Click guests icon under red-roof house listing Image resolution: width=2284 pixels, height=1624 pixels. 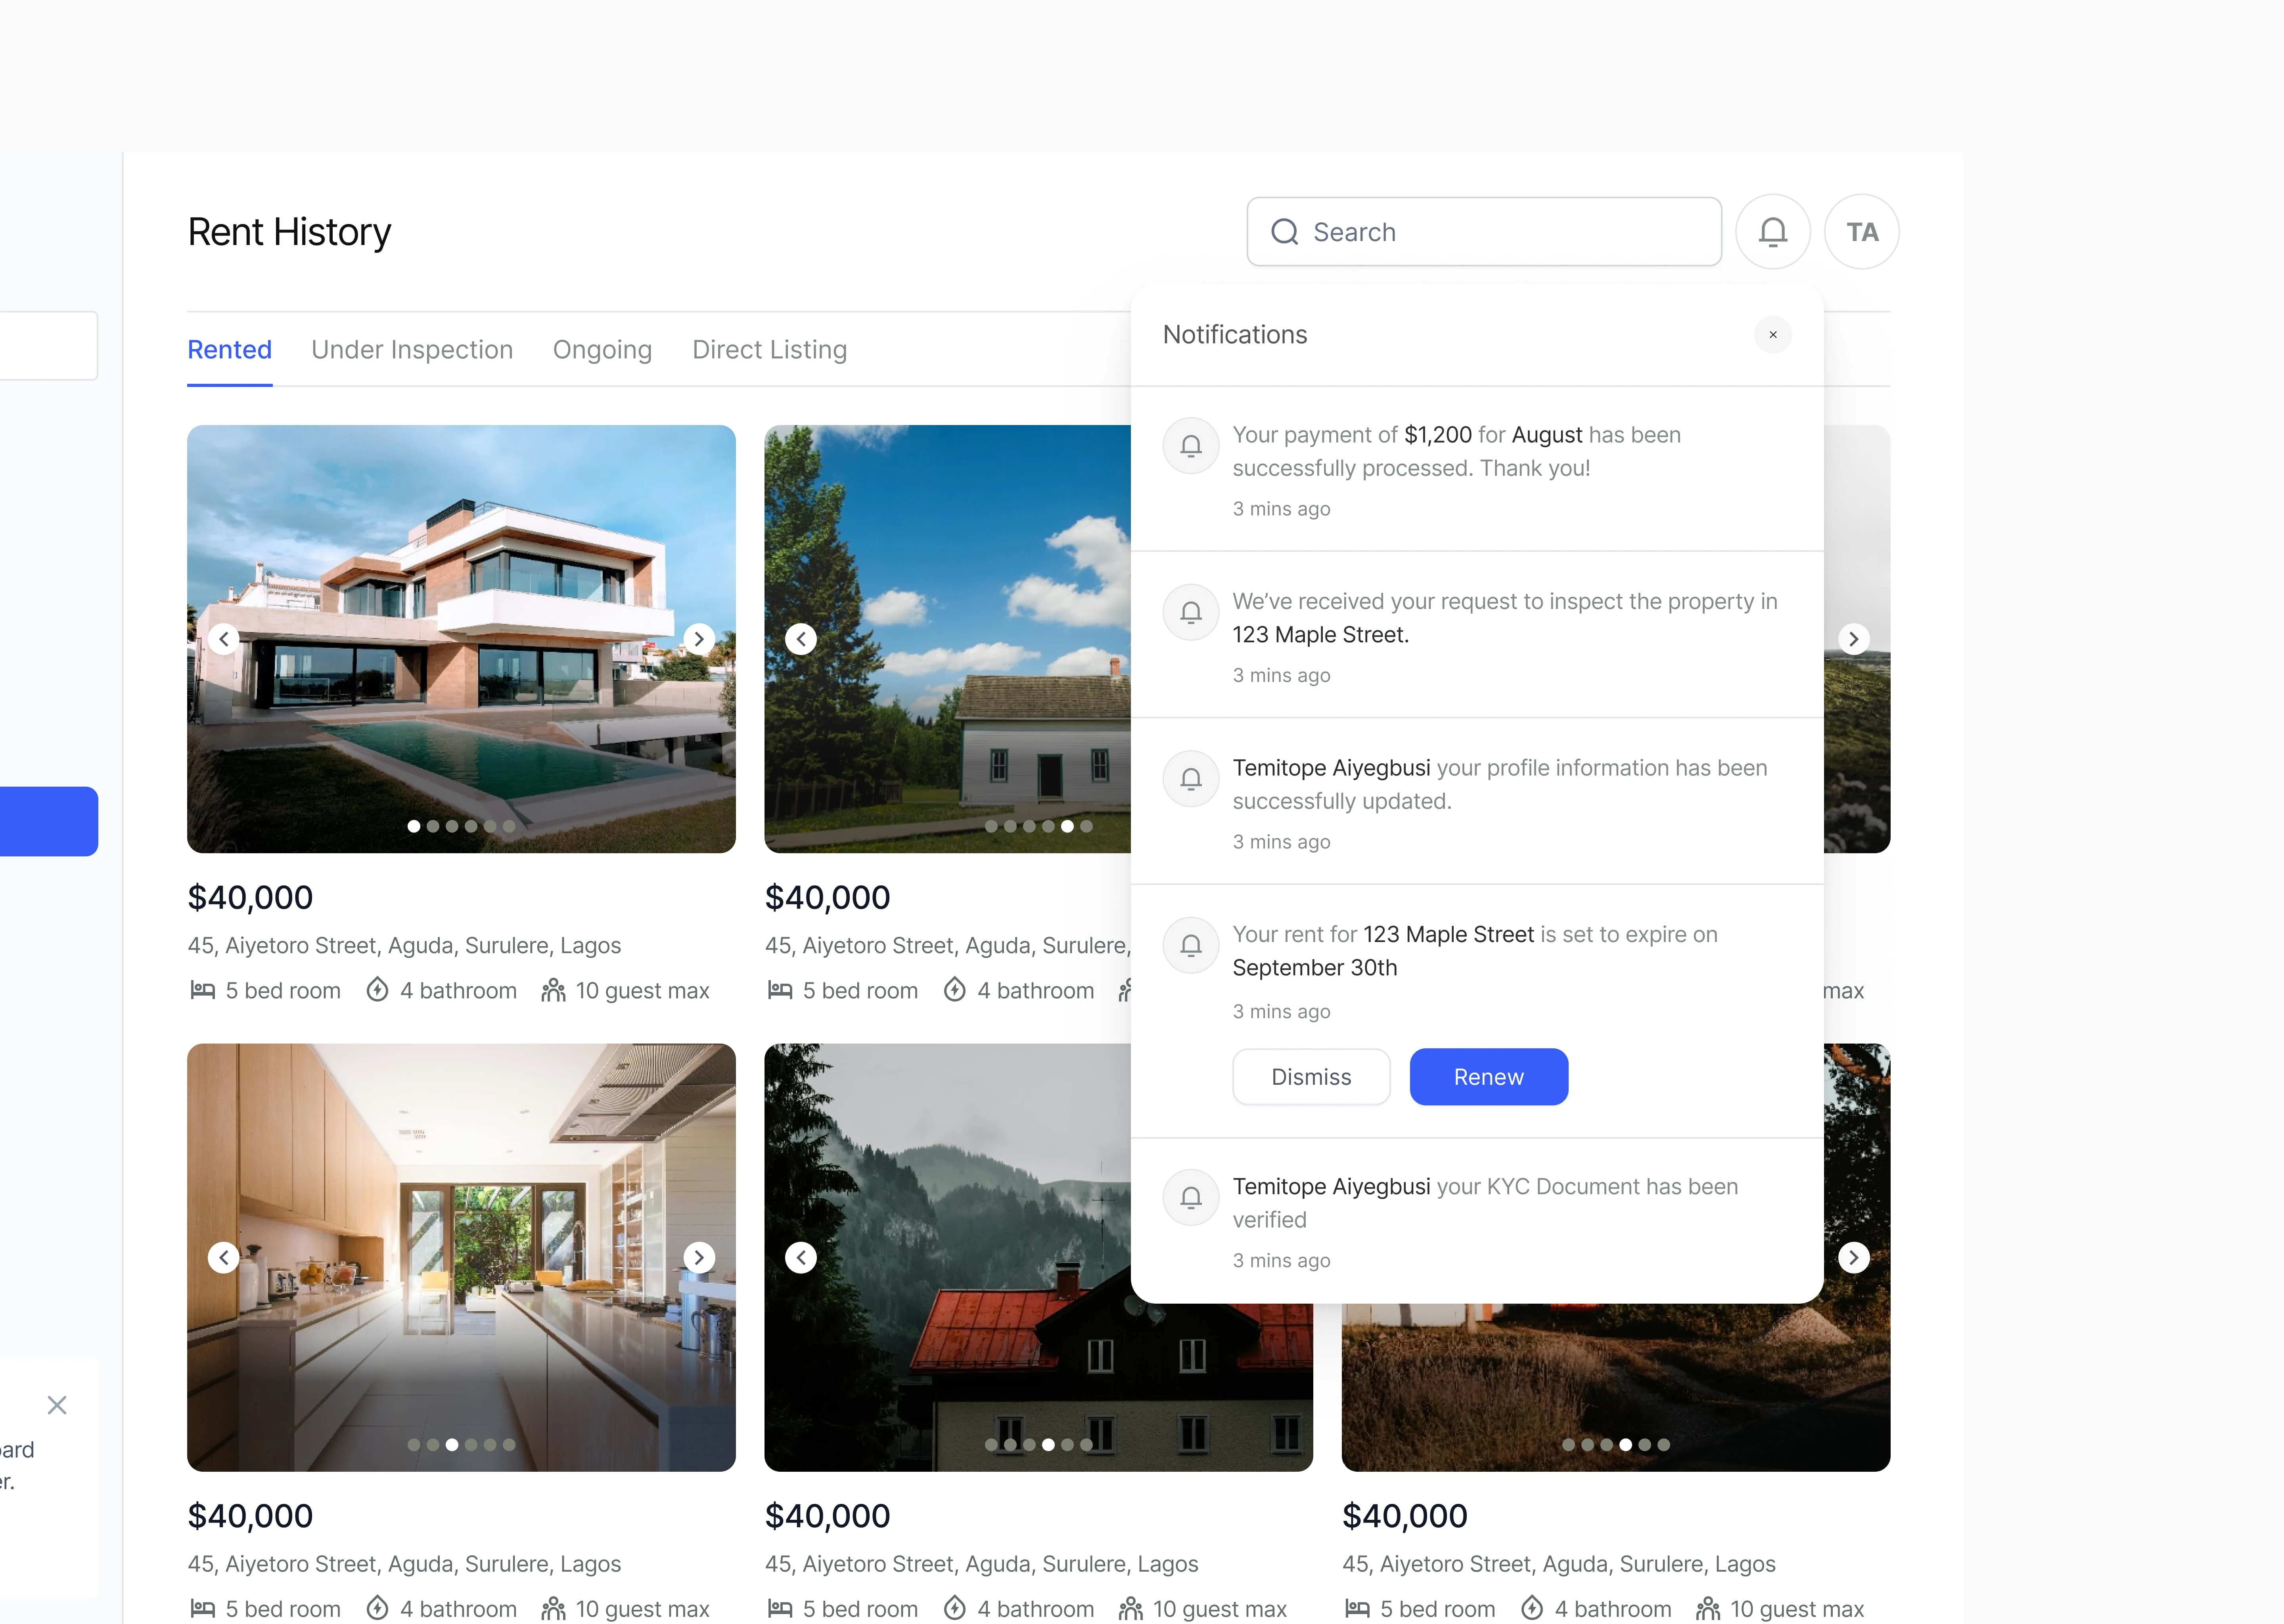pos(1130,1608)
